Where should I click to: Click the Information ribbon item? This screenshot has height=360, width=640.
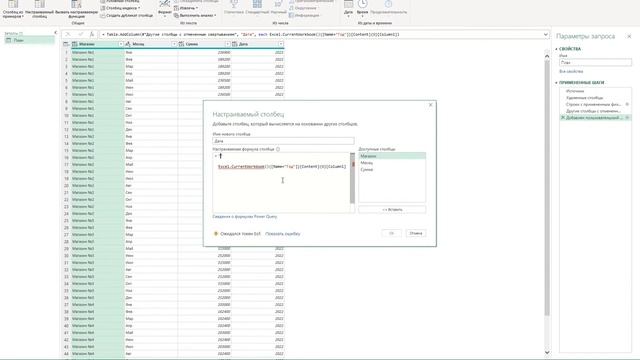pyautogui.click(x=304, y=15)
